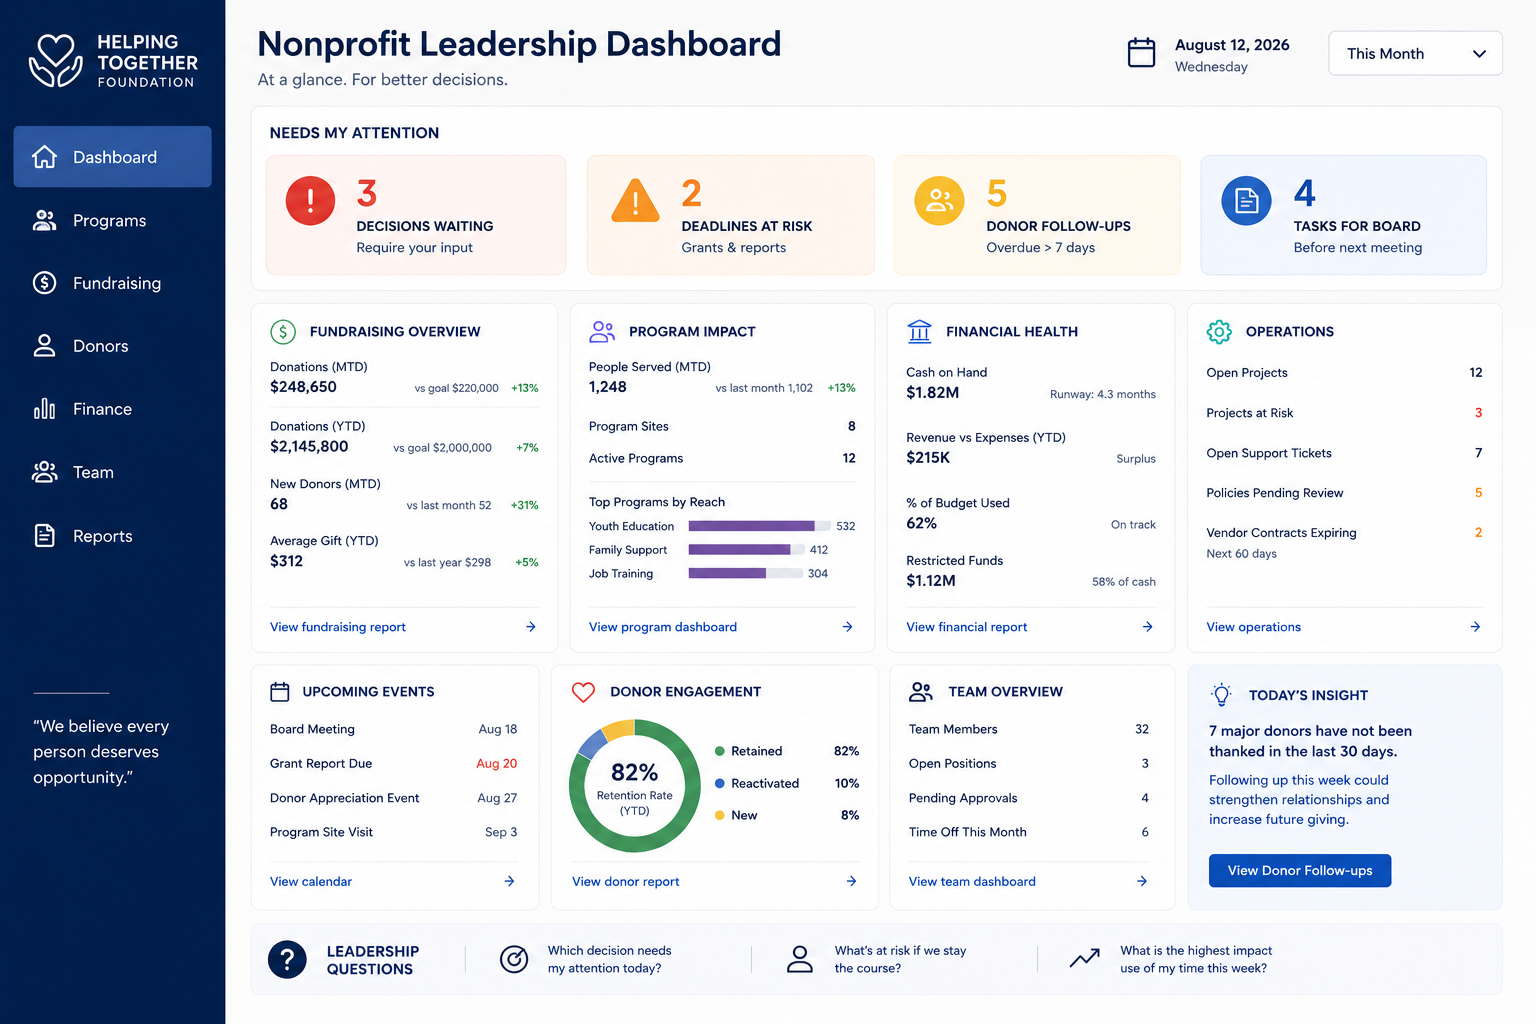Click the Youth Education reach progress bar
The width and height of the screenshot is (1536, 1024).
(x=759, y=526)
